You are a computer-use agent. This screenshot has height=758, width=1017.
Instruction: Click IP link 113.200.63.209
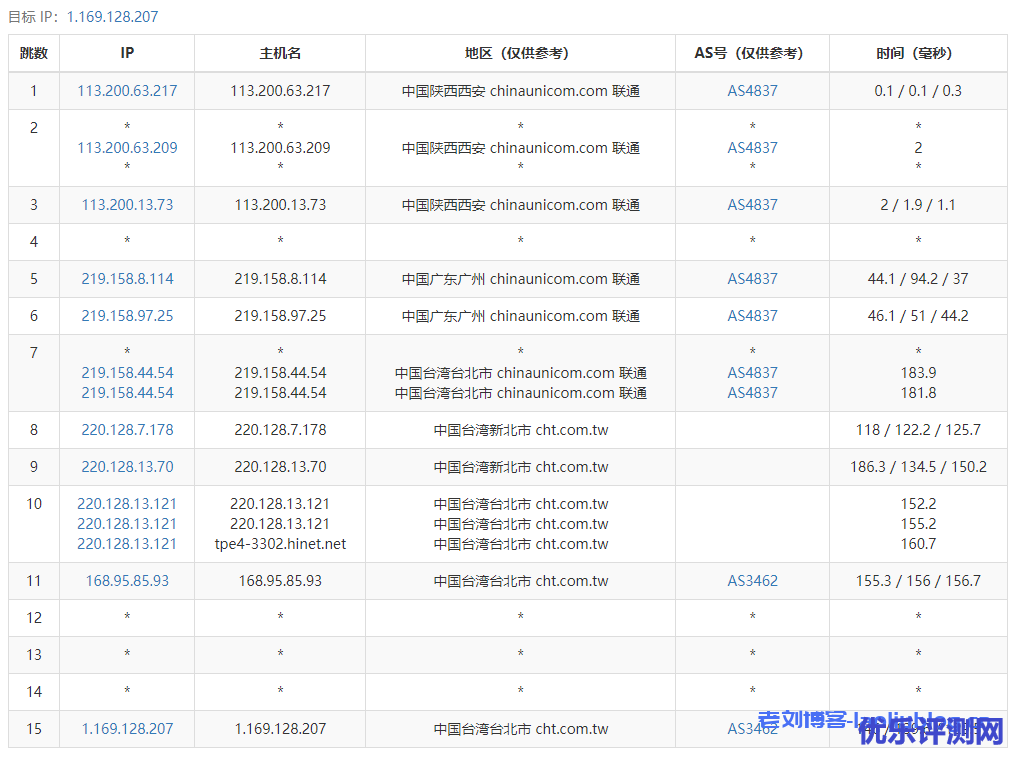pos(127,148)
